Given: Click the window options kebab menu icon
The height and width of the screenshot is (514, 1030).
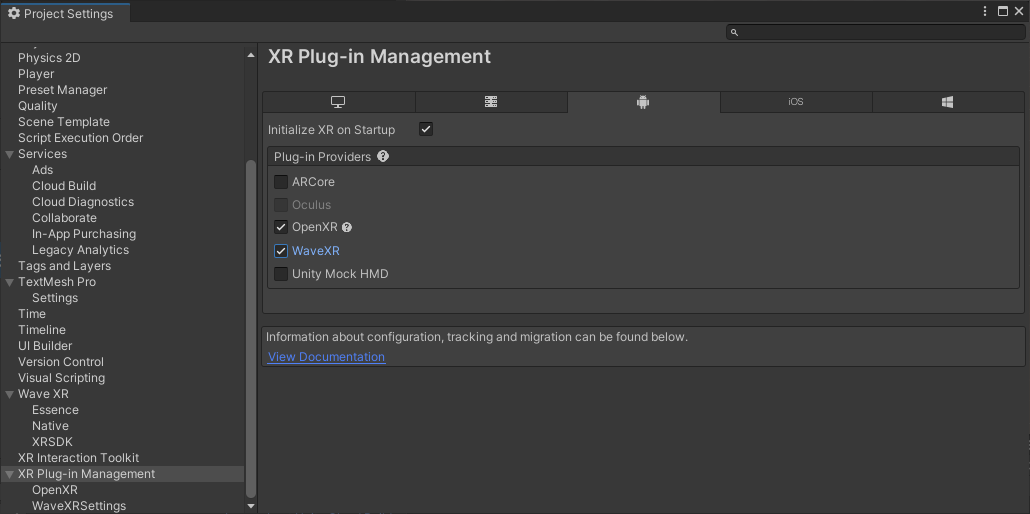Looking at the screenshot, I should tap(985, 11).
